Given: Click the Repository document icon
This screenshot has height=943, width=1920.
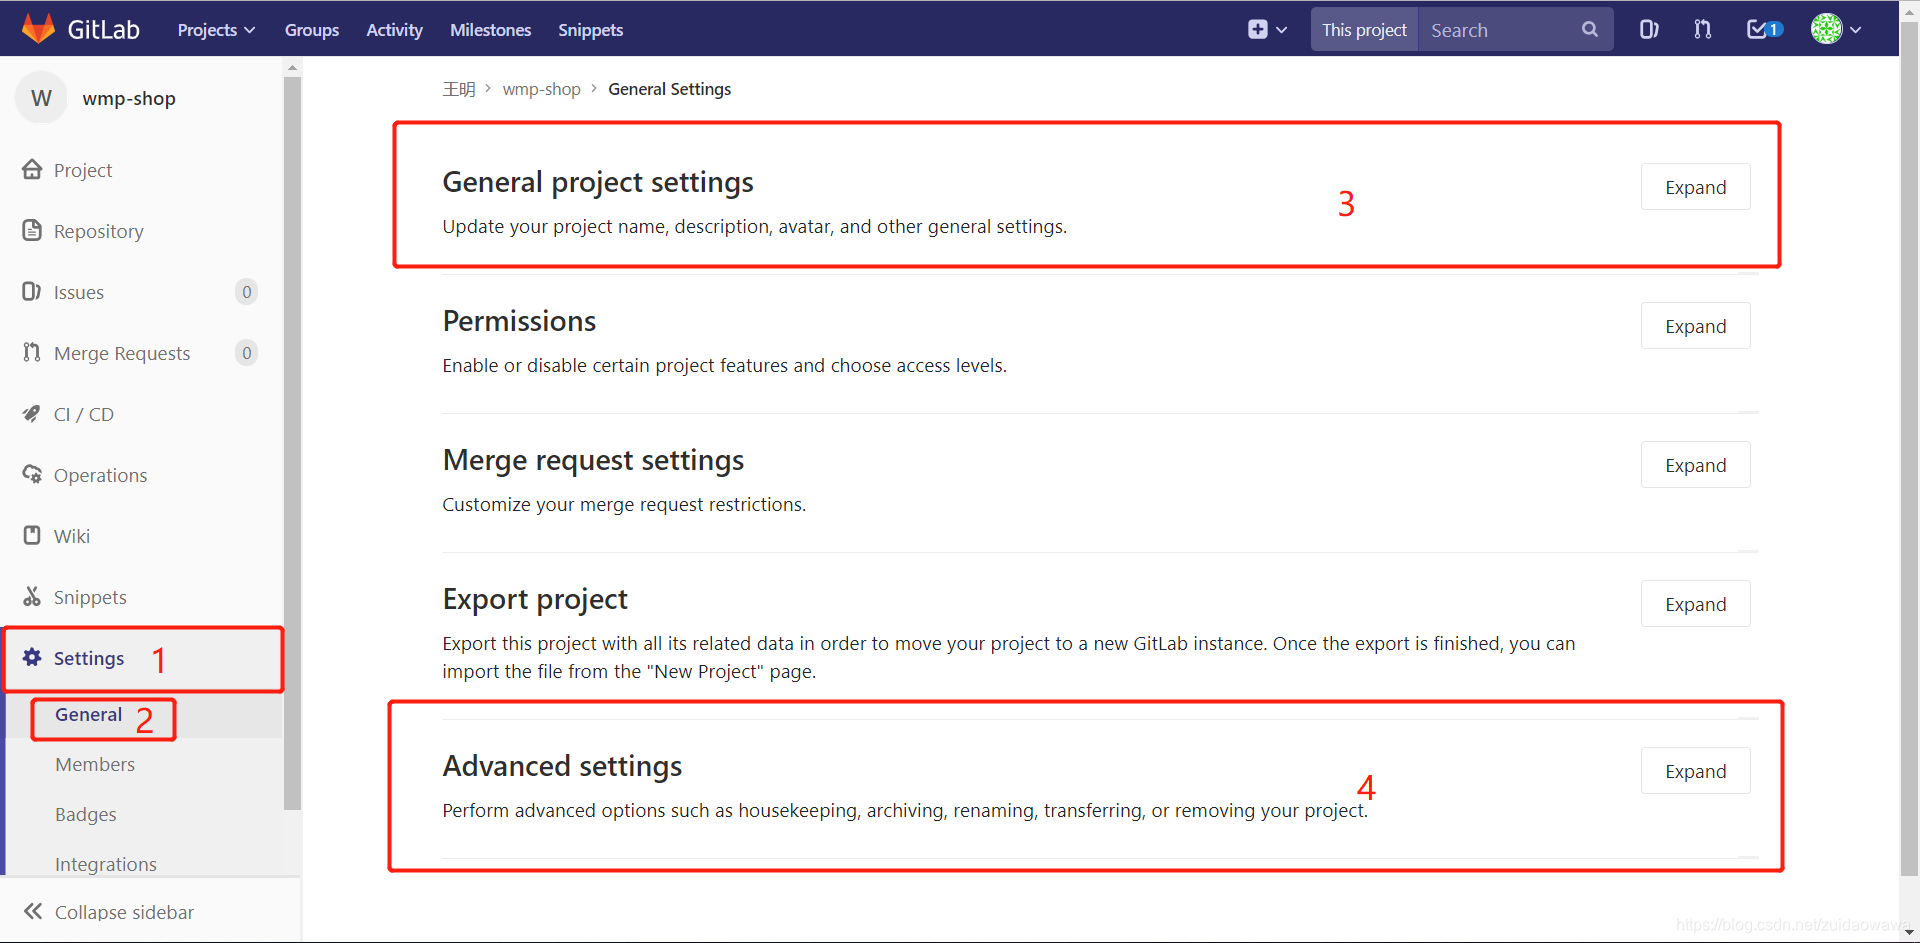Looking at the screenshot, I should [x=32, y=230].
